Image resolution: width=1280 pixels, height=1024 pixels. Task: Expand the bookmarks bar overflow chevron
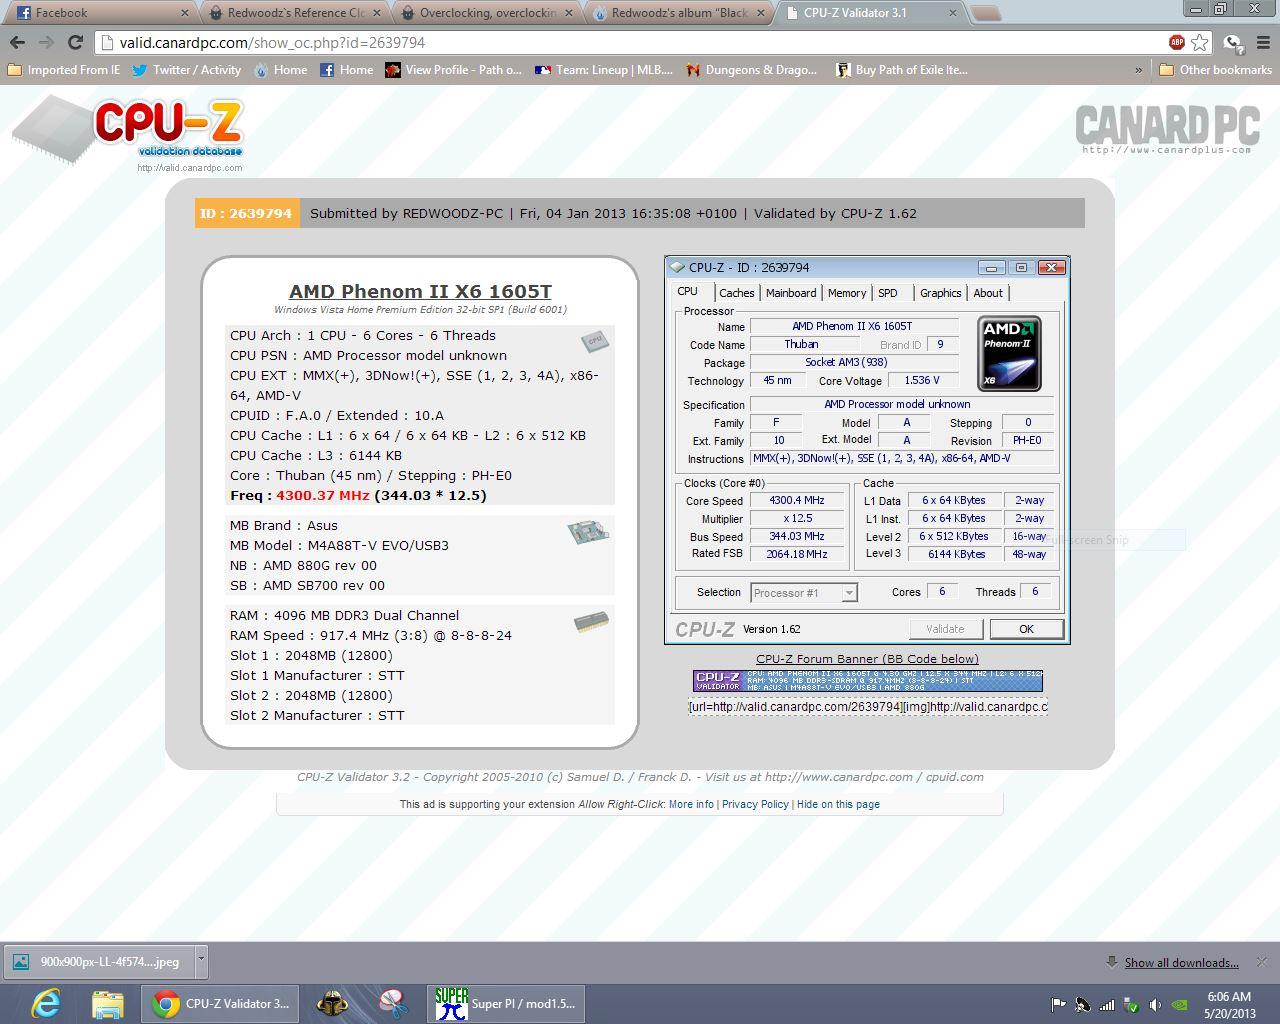pyautogui.click(x=1138, y=70)
